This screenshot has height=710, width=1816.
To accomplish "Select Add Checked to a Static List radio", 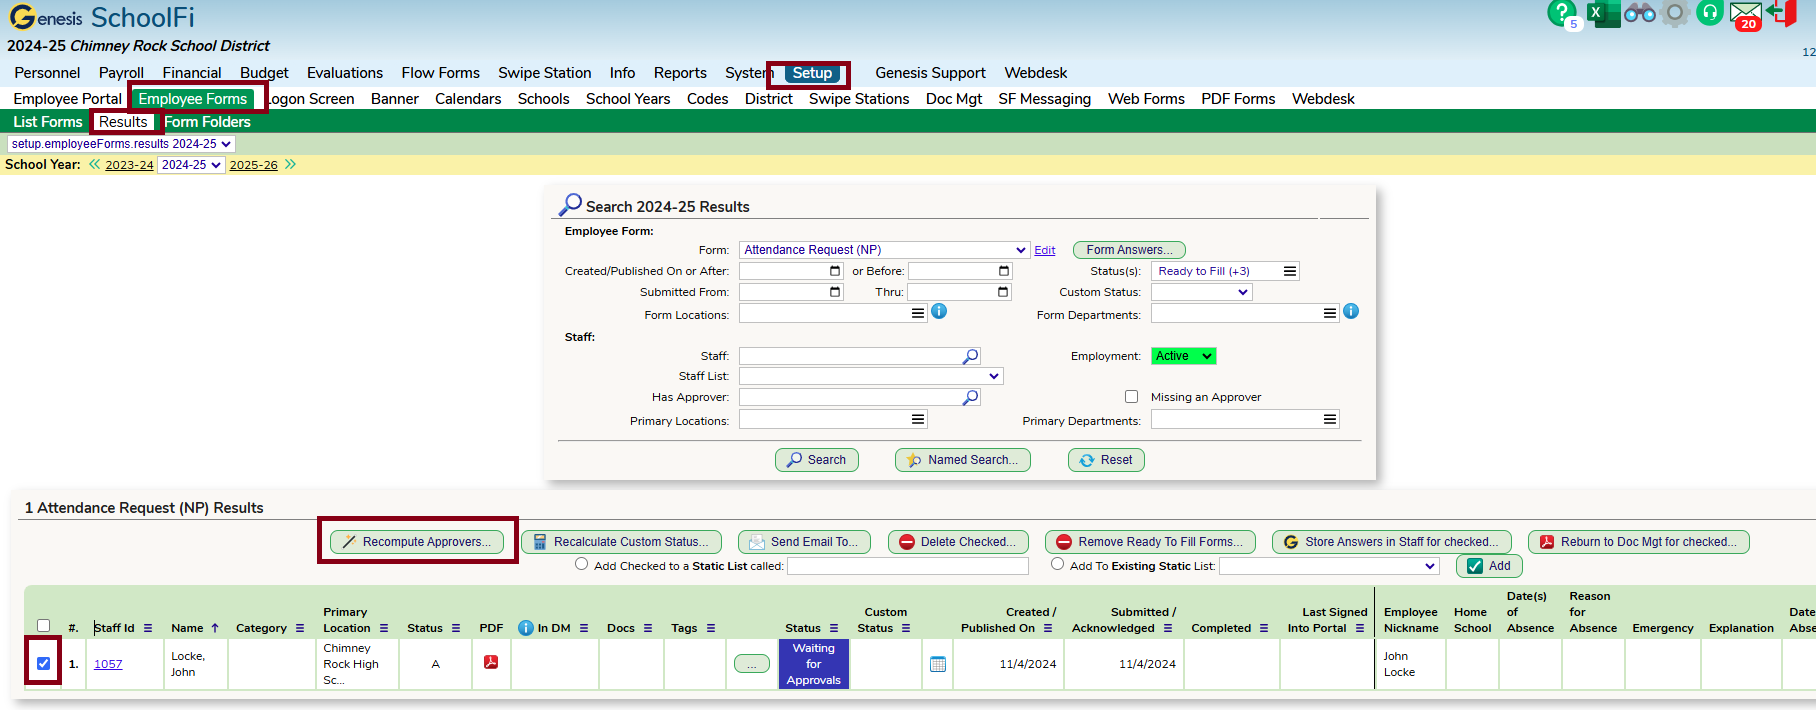I will (x=581, y=564).
